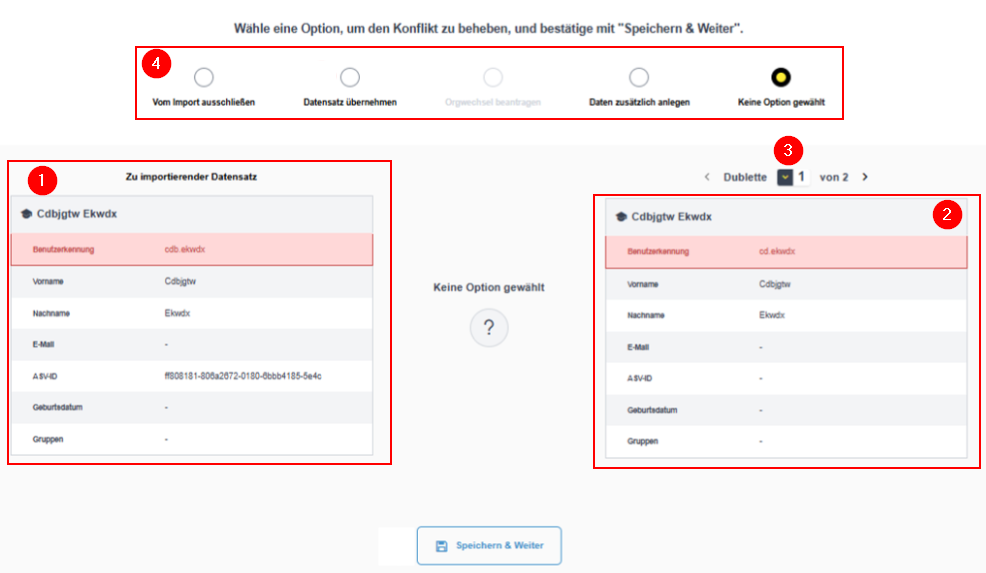Viewport: 986px width, 573px height.
Task: Pick the "Keine Option gewählt" radio button
Action: pos(781,78)
